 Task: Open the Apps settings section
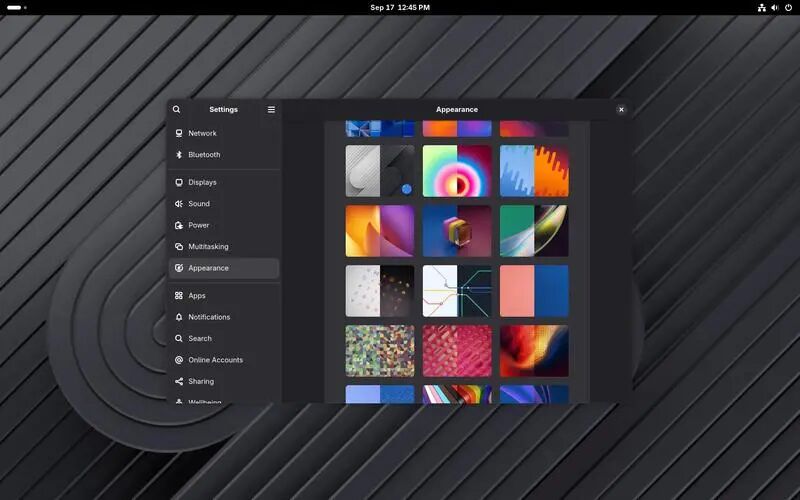click(224, 295)
